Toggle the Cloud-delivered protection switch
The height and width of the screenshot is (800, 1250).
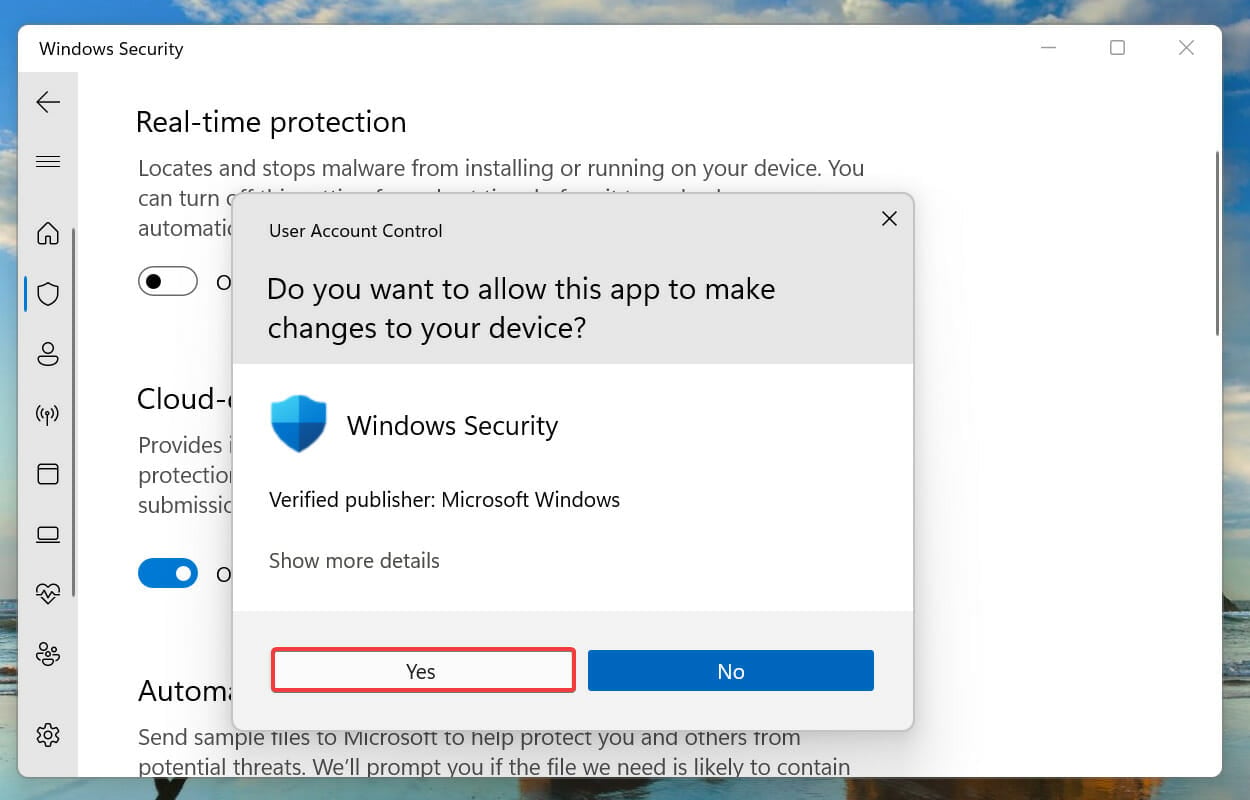point(168,573)
